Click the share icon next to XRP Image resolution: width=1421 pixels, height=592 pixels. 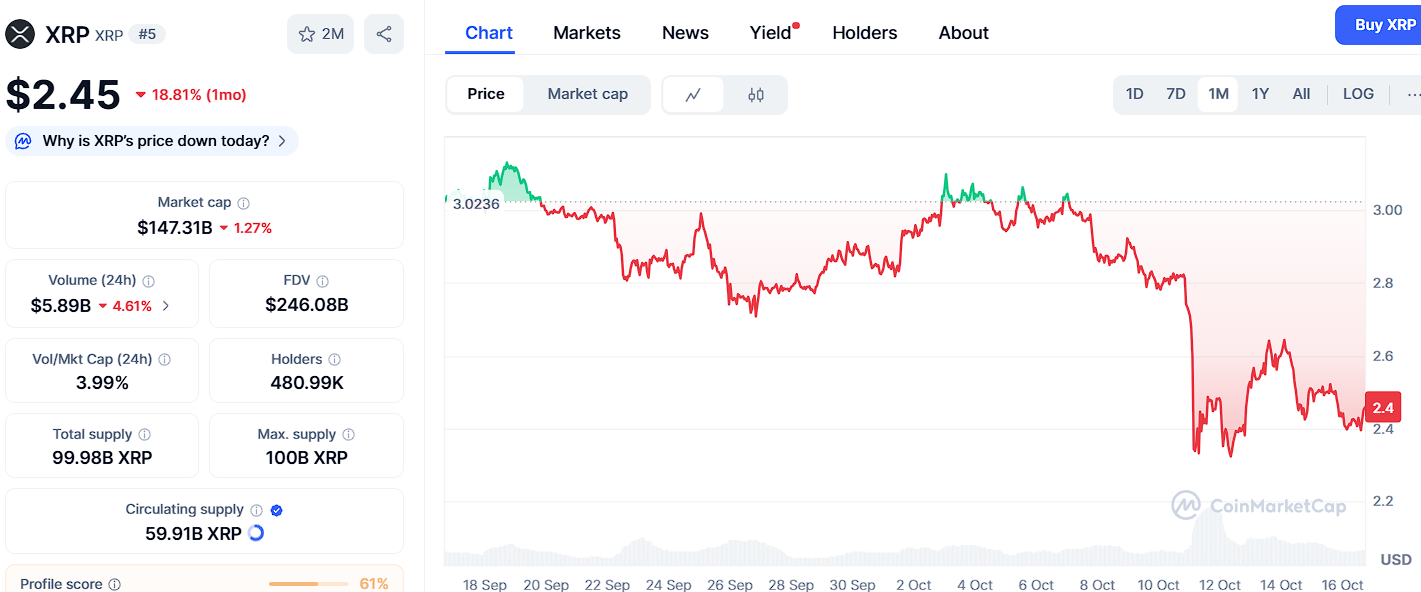click(x=384, y=34)
